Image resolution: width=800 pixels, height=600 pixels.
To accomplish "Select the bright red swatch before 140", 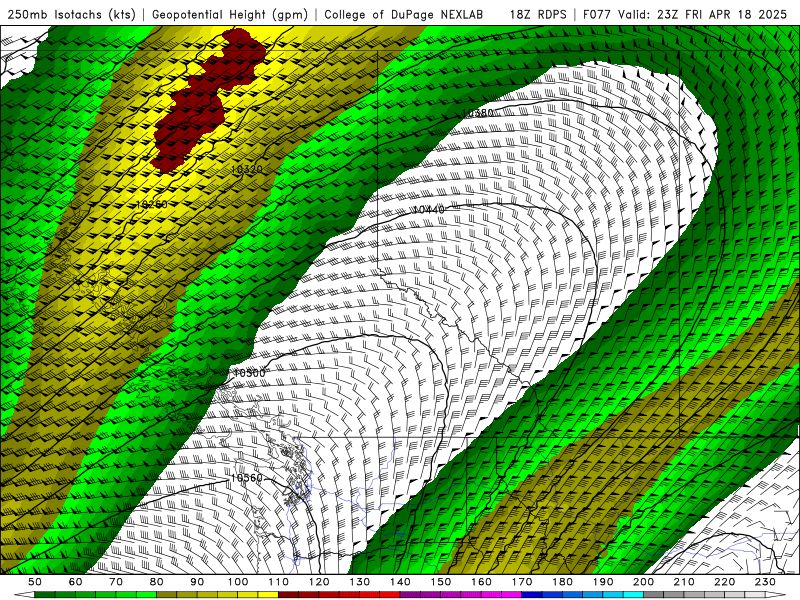I will click(390, 595).
